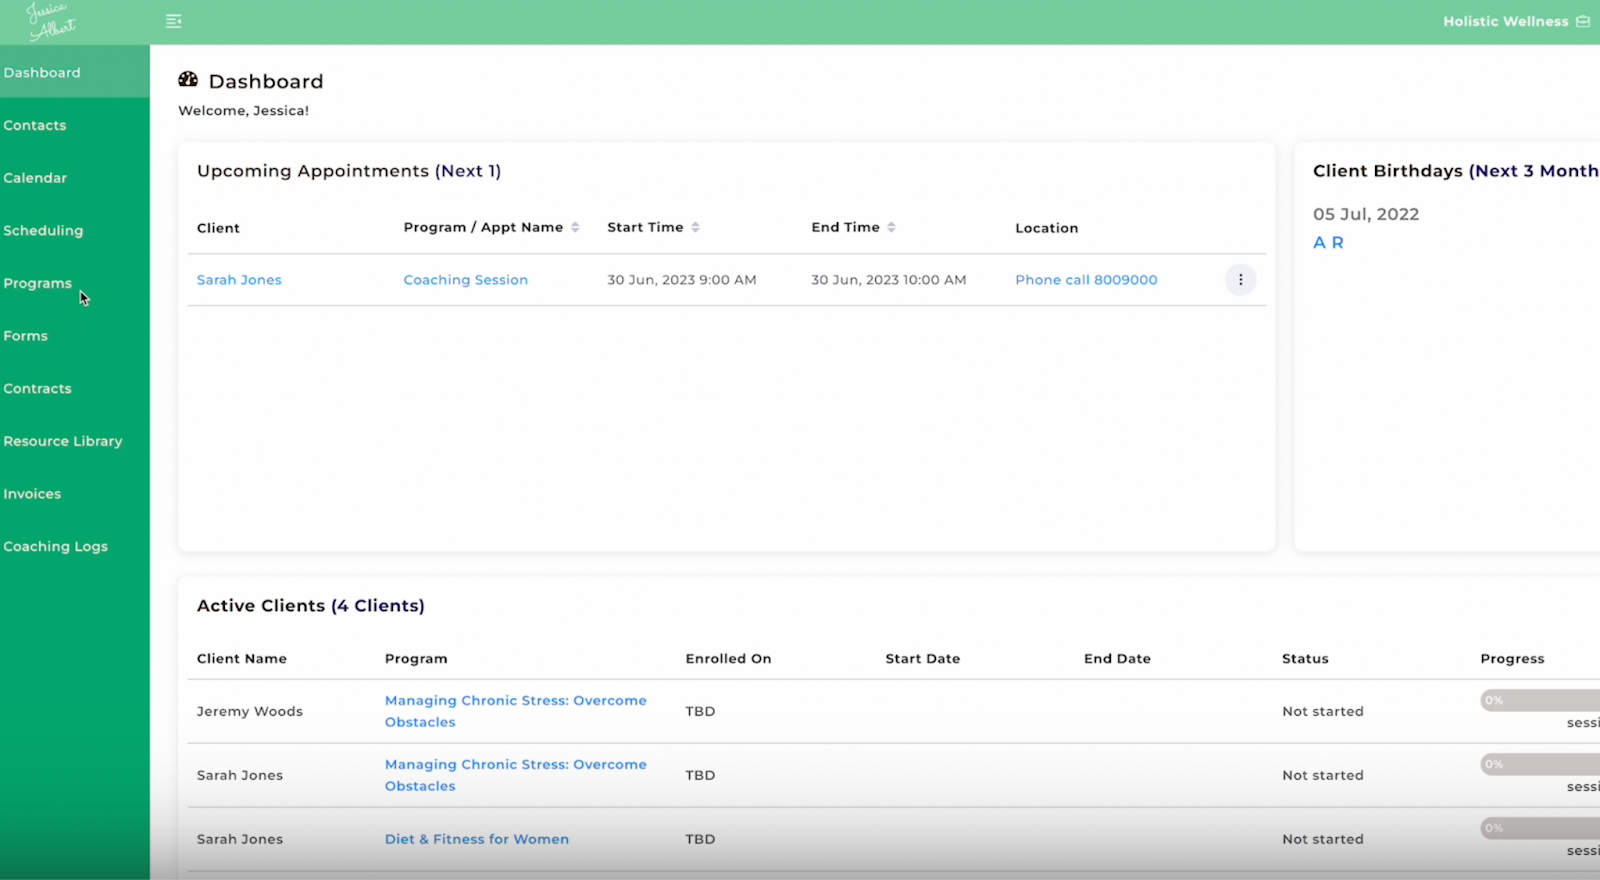Click the End Date column header
Image resolution: width=1600 pixels, height=880 pixels.
(1117, 659)
